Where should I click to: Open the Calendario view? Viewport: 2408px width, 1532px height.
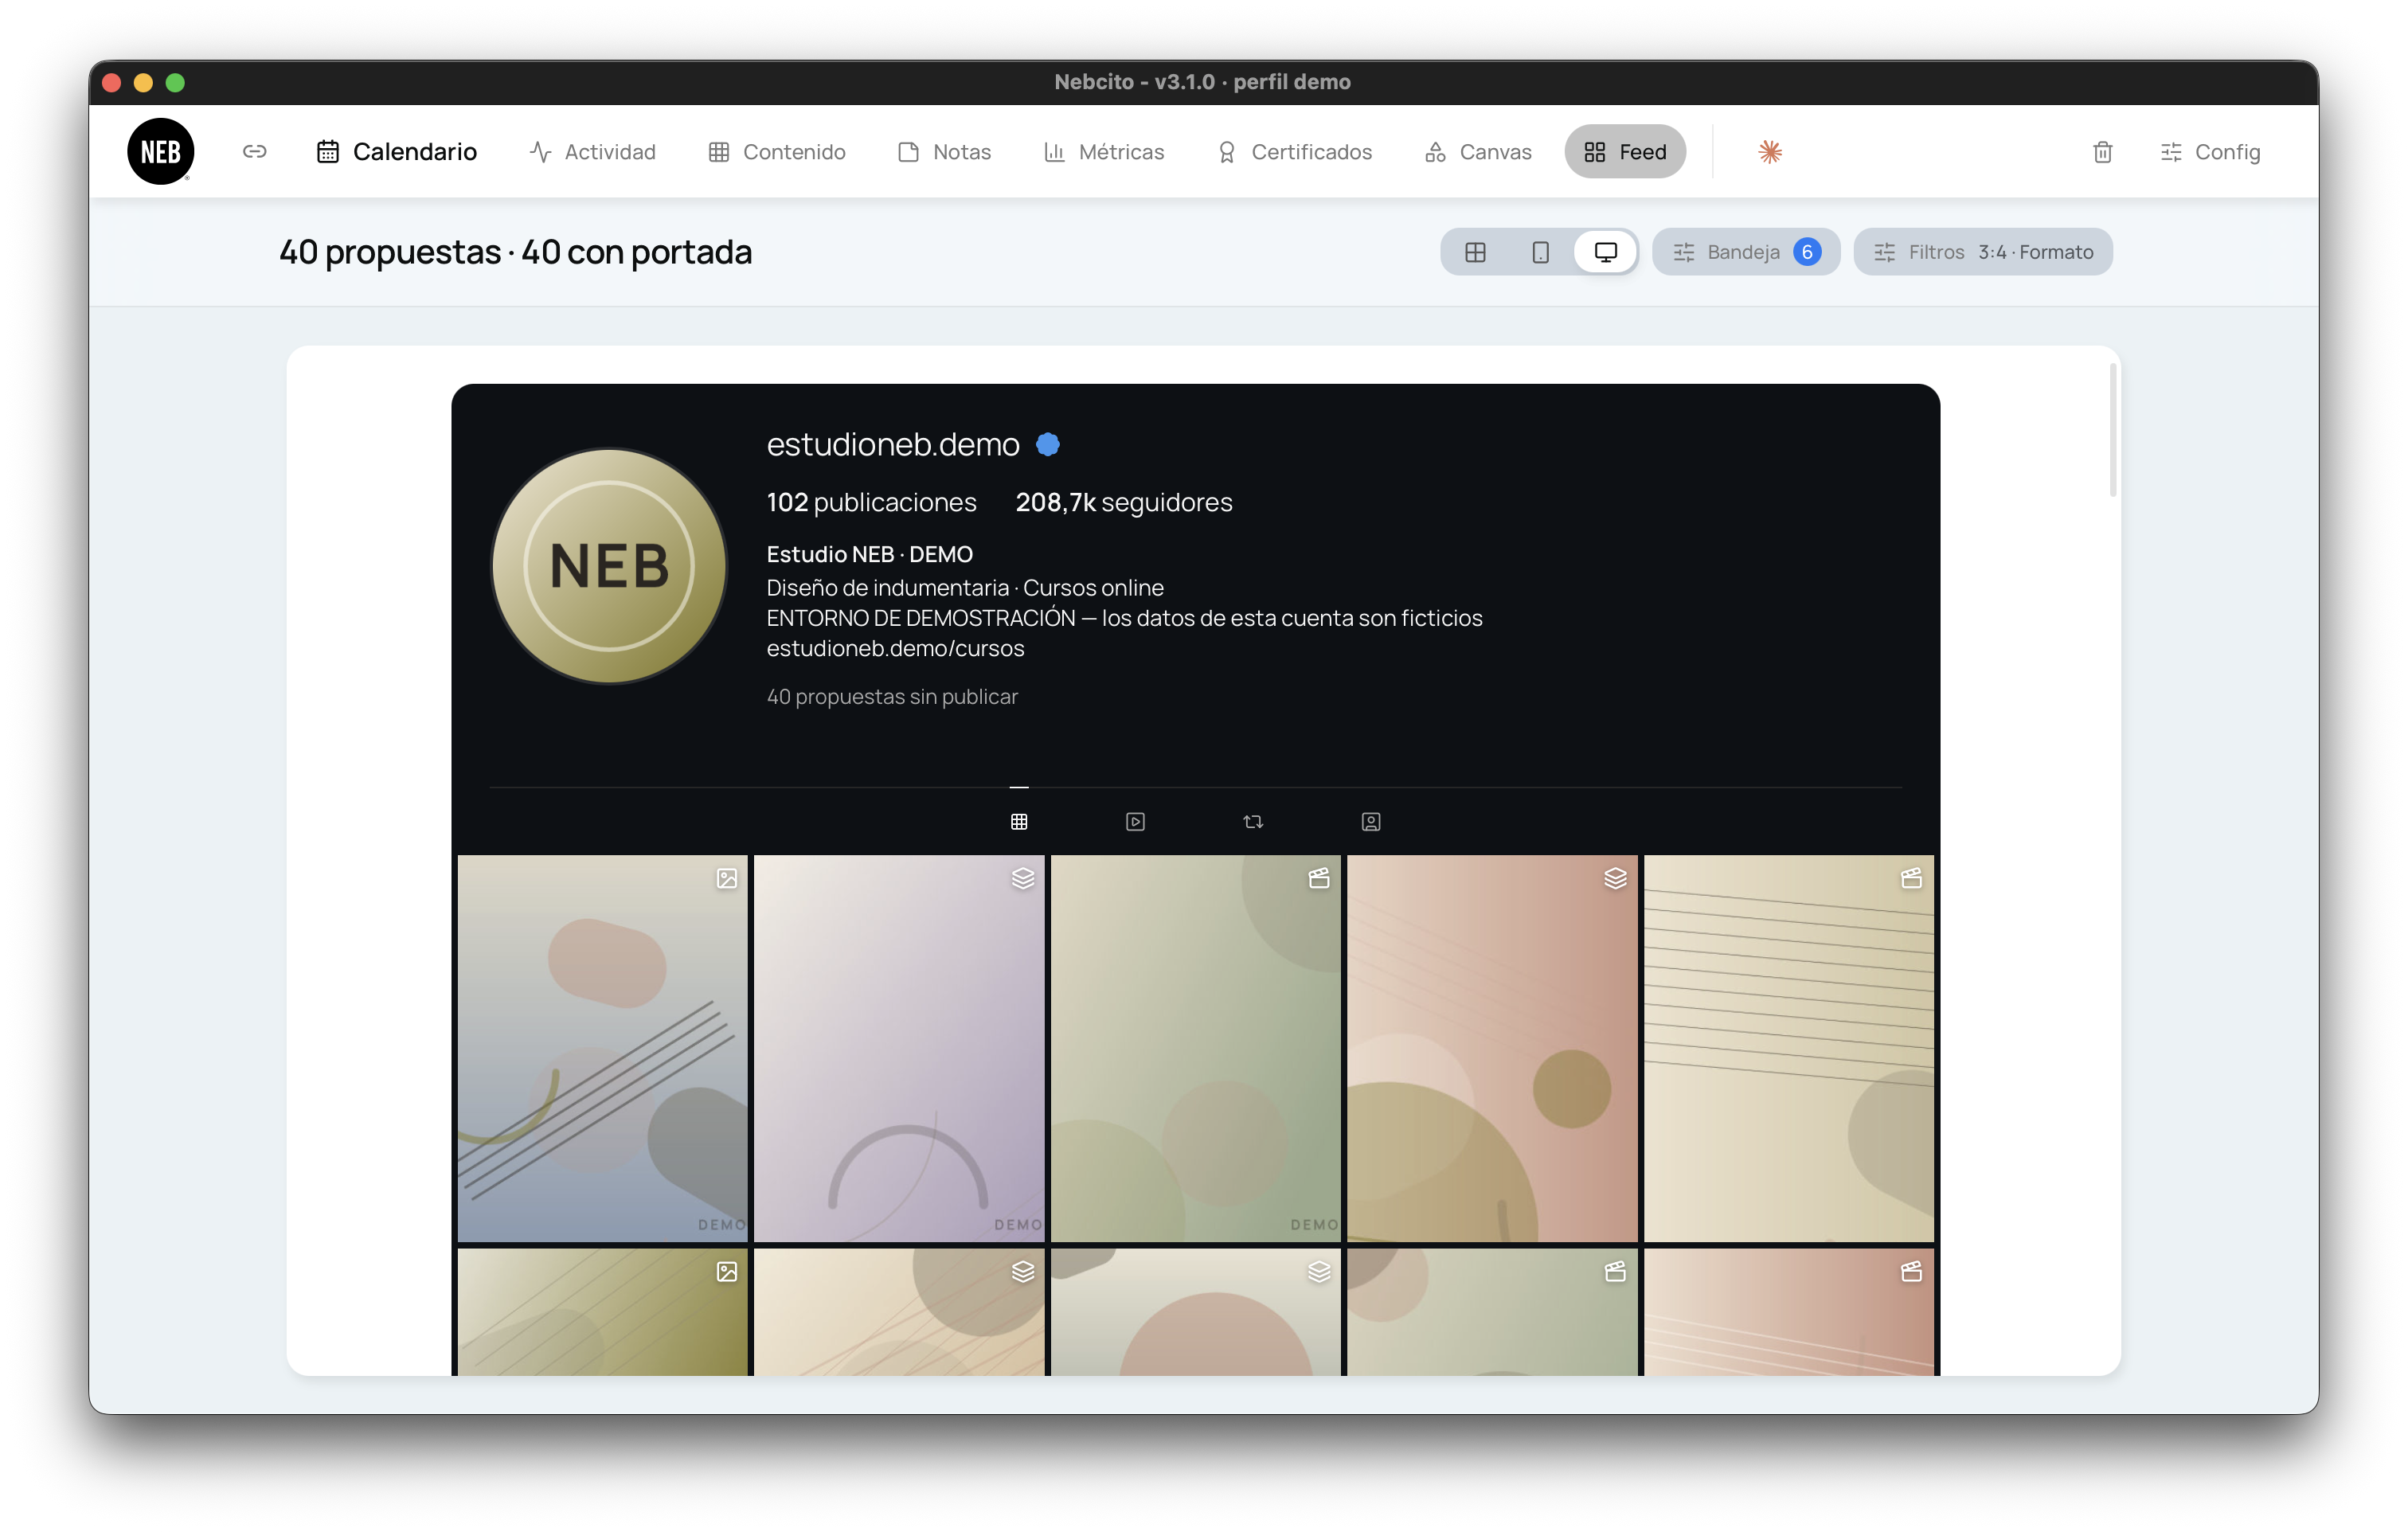[396, 152]
